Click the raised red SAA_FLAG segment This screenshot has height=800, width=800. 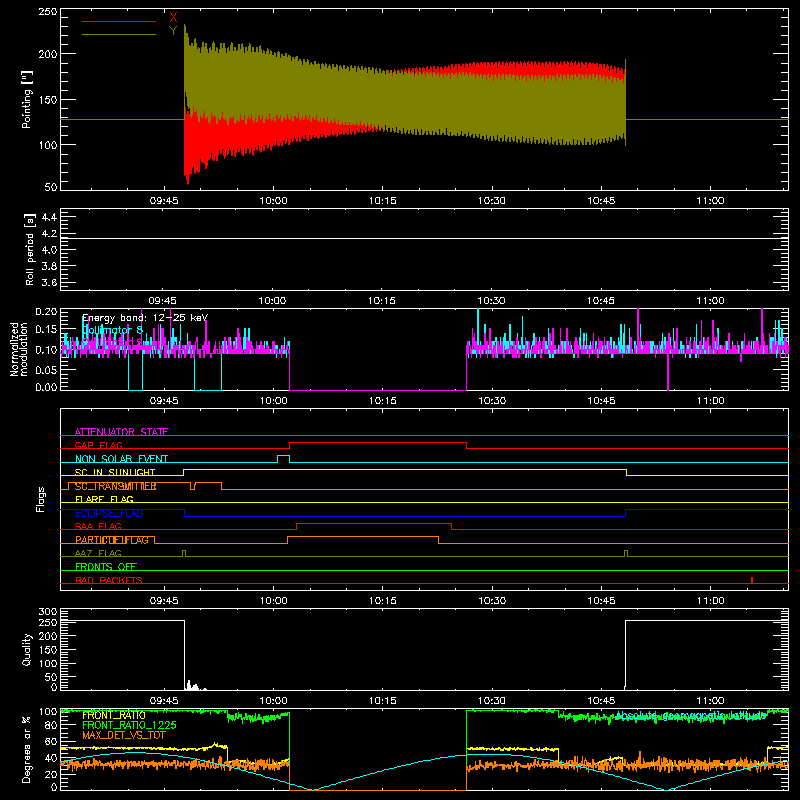click(x=374, y=524)
